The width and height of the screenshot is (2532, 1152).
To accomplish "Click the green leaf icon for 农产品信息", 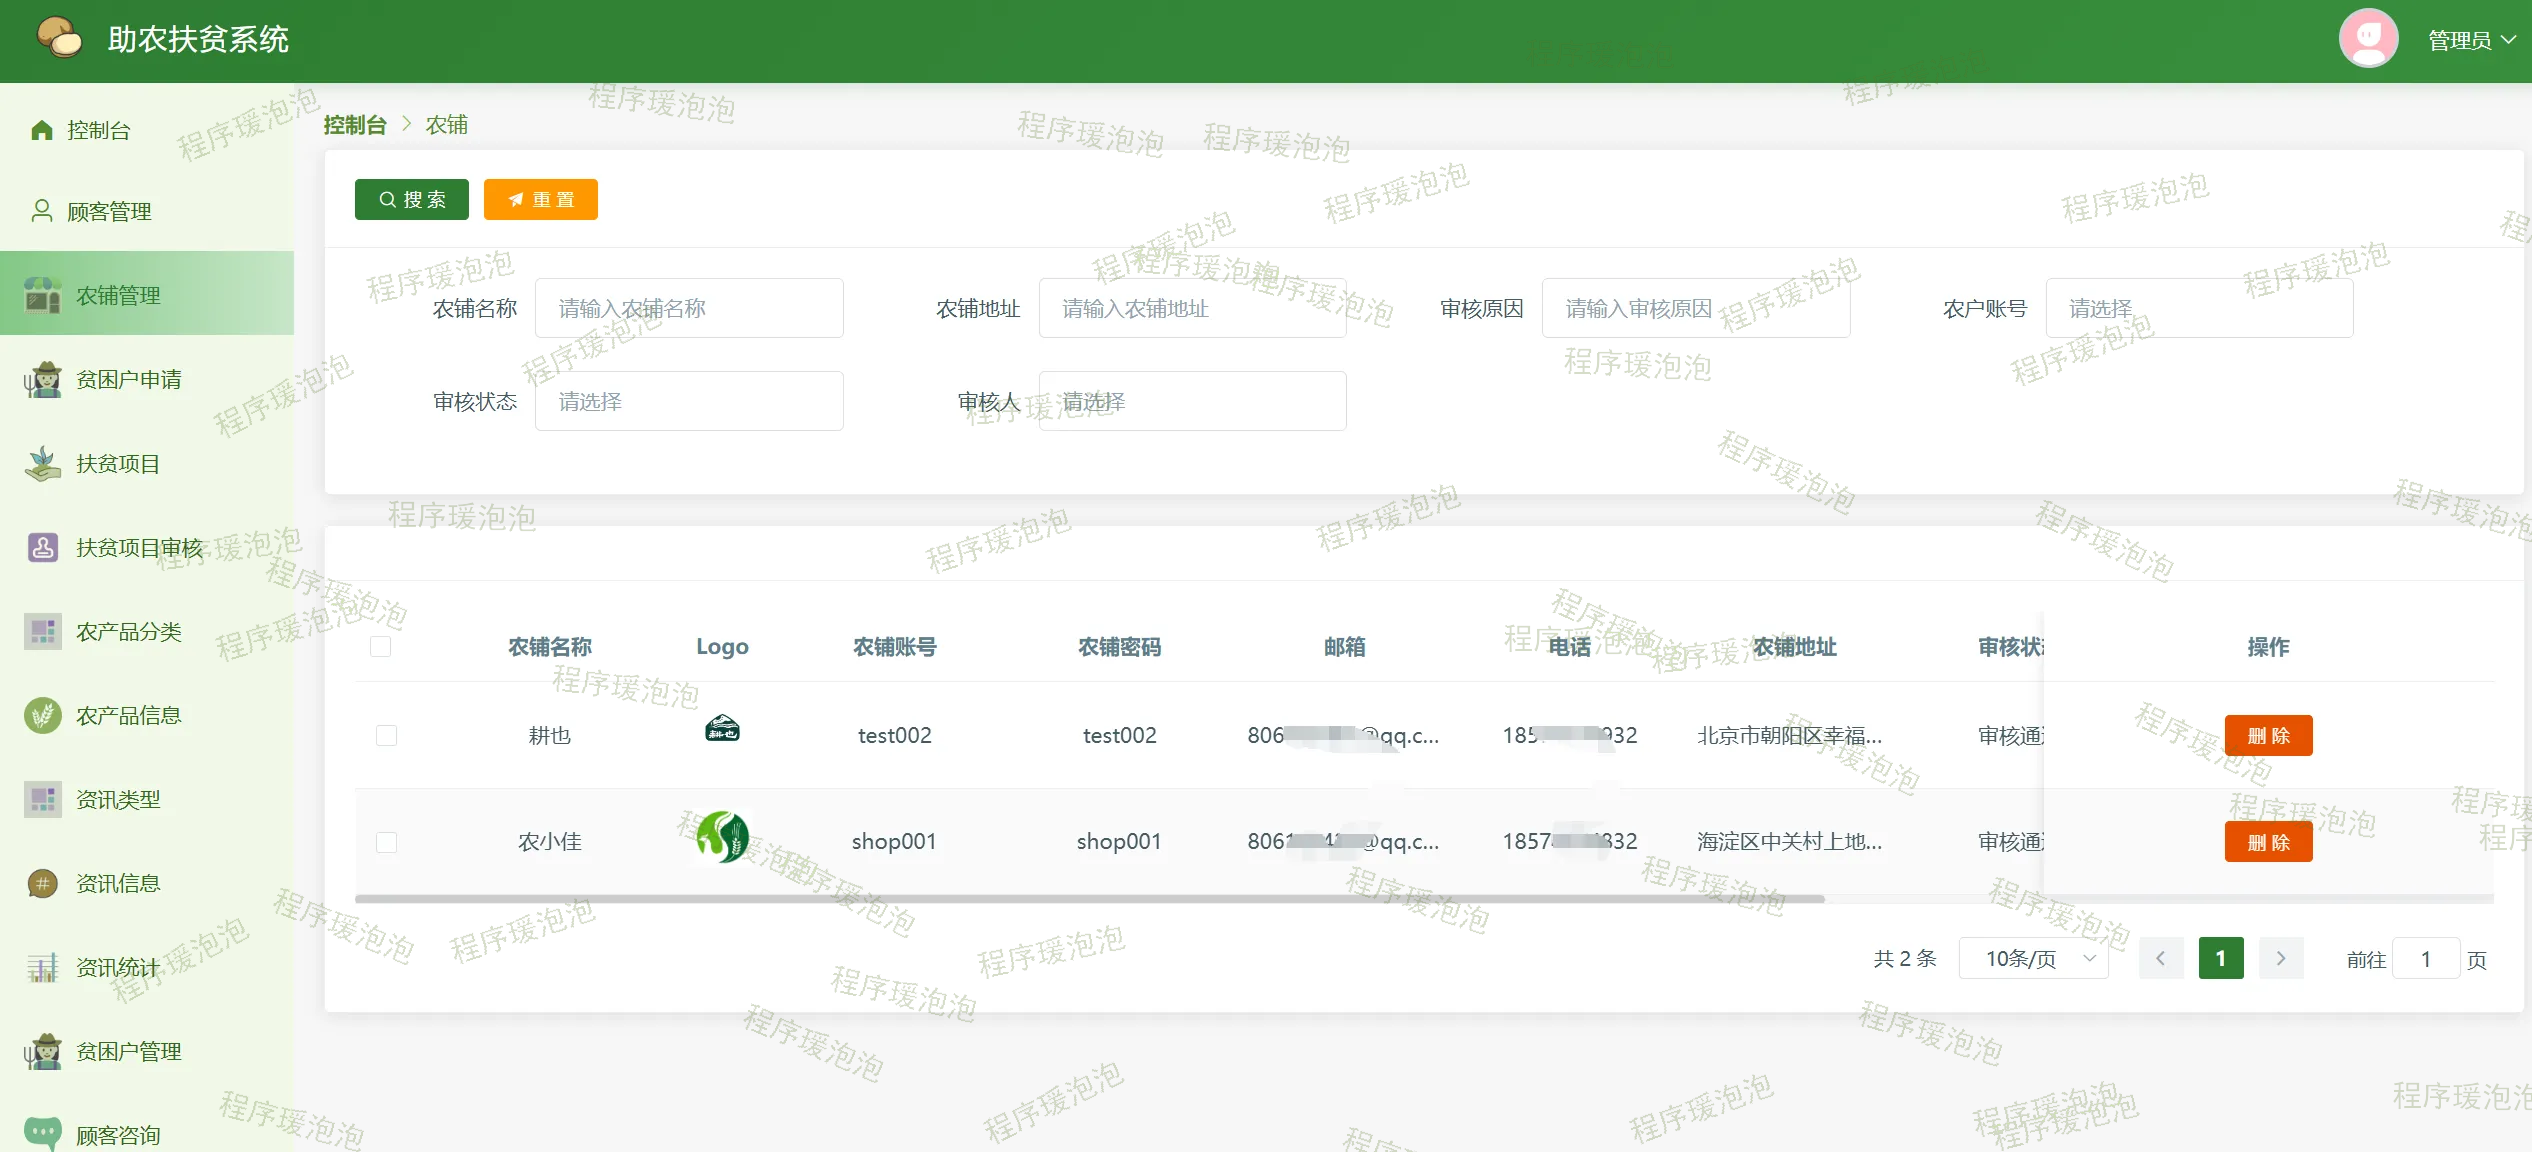I will click(x=42, y=716).
